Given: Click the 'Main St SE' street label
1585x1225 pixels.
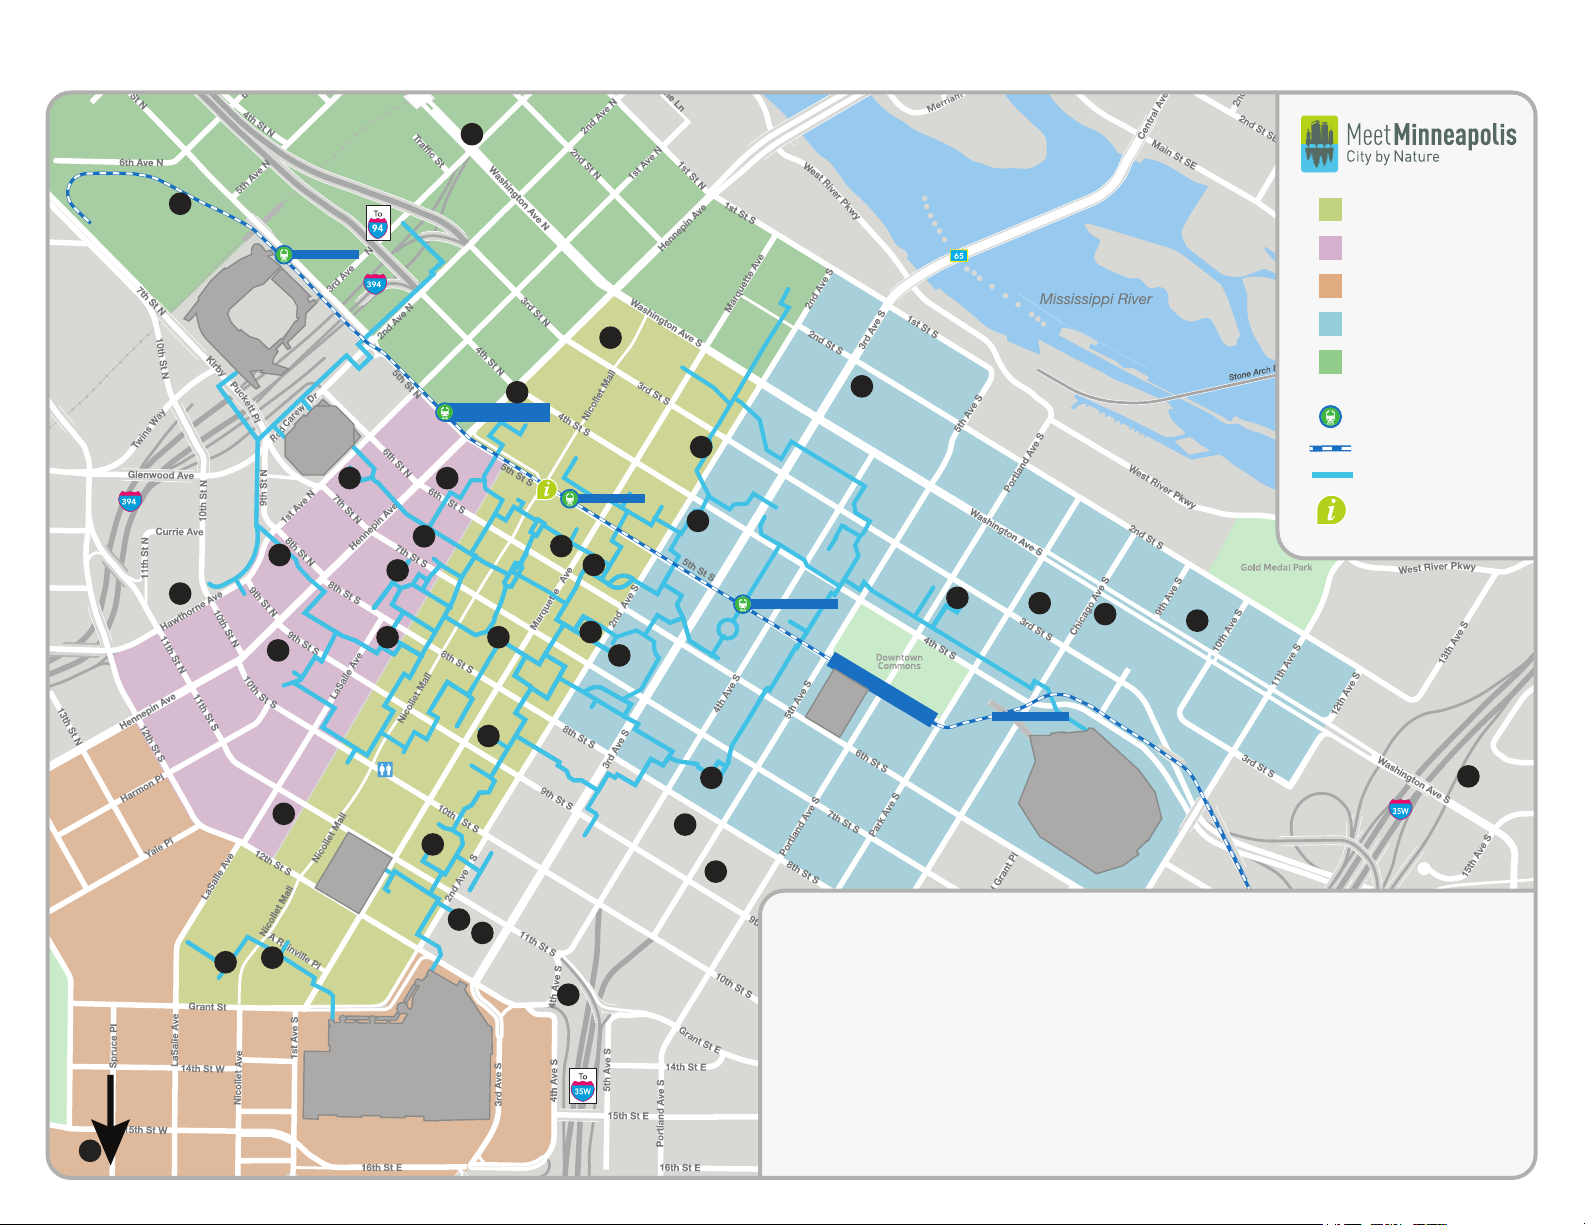Looking at the screenshot, I should pos(1174,155).
